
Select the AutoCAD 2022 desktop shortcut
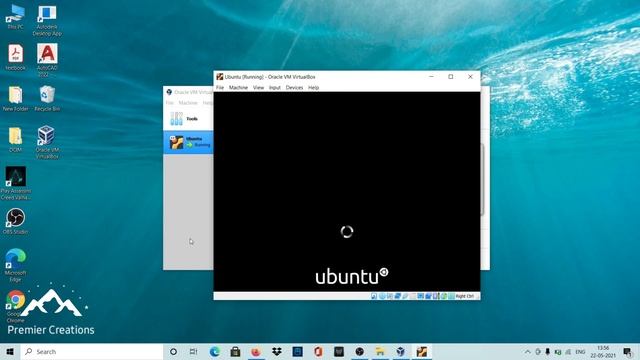coord(47,60)
